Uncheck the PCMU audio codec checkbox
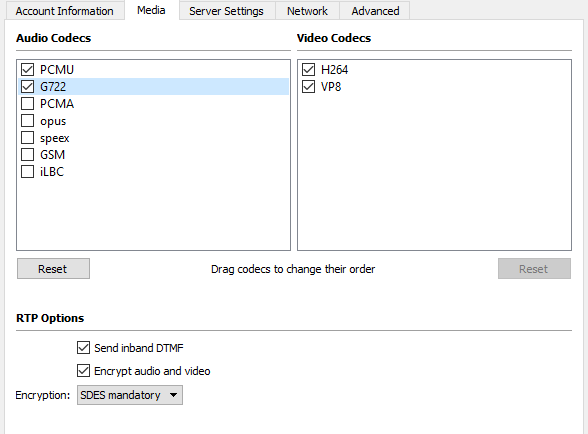588x434 pixels. [x=27, y=69]
